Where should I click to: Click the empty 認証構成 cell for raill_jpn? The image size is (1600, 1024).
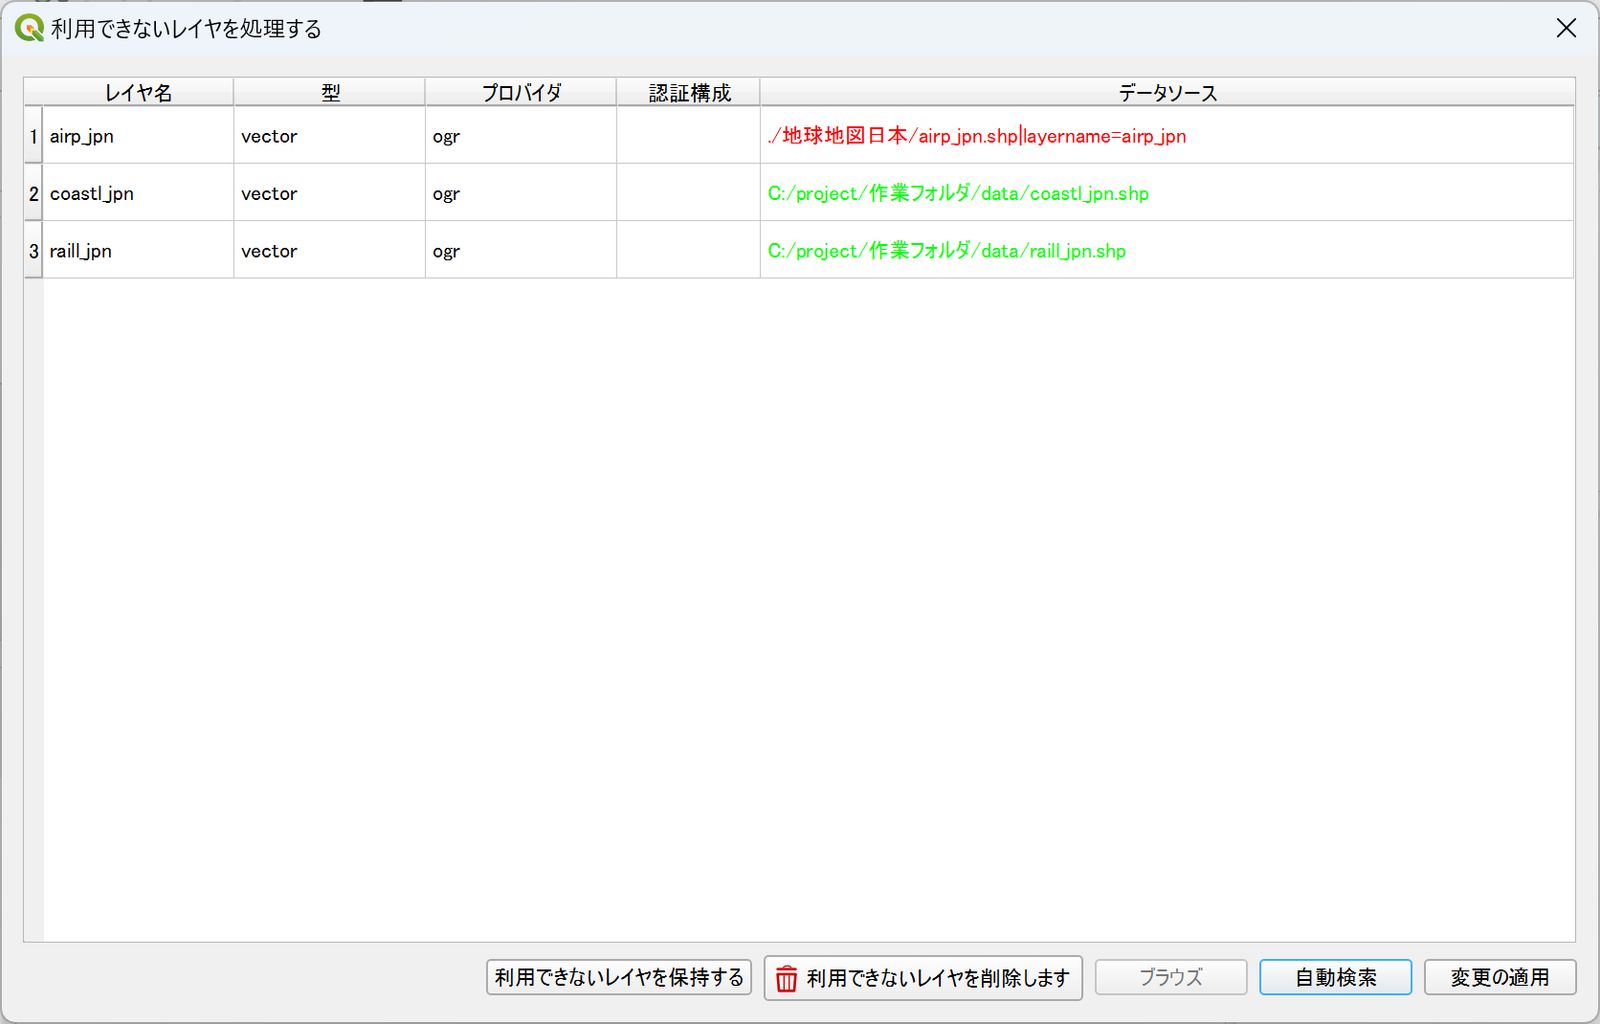[689, 250]
